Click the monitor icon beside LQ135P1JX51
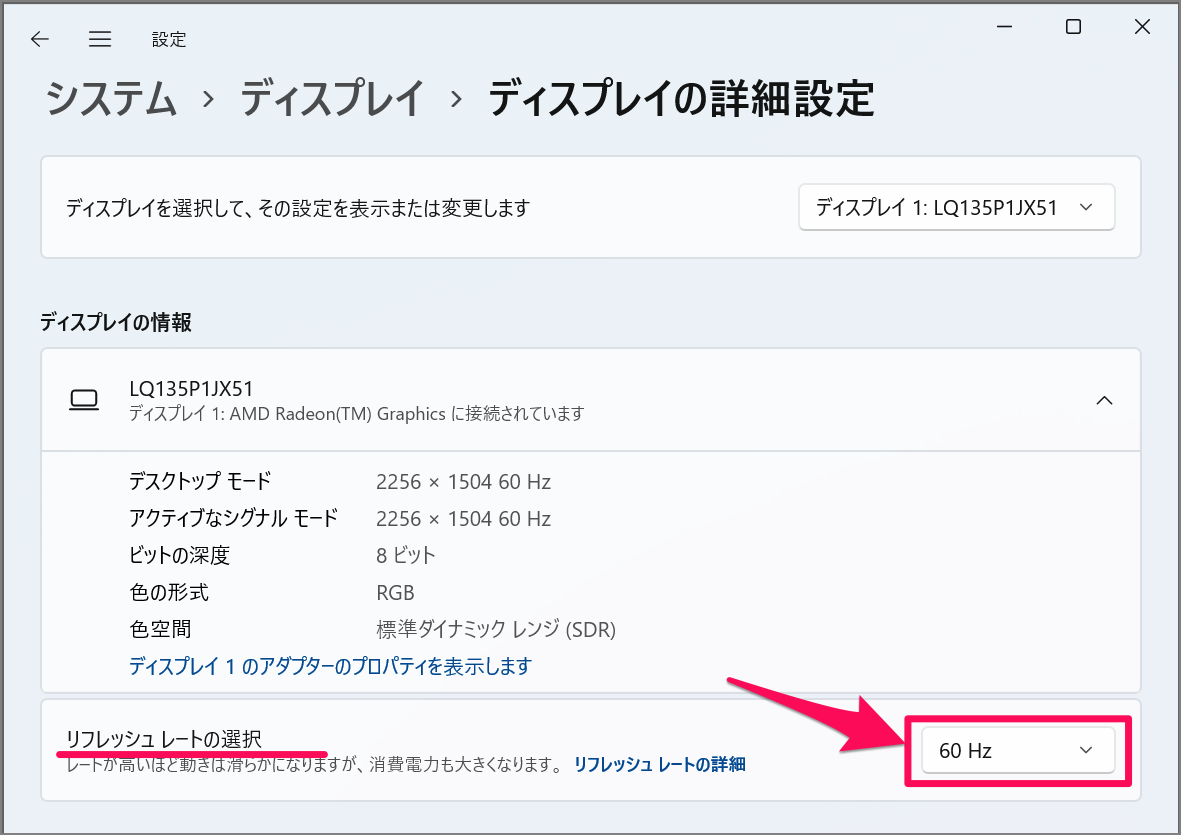1181x835 pixels. tap(85, 399)
